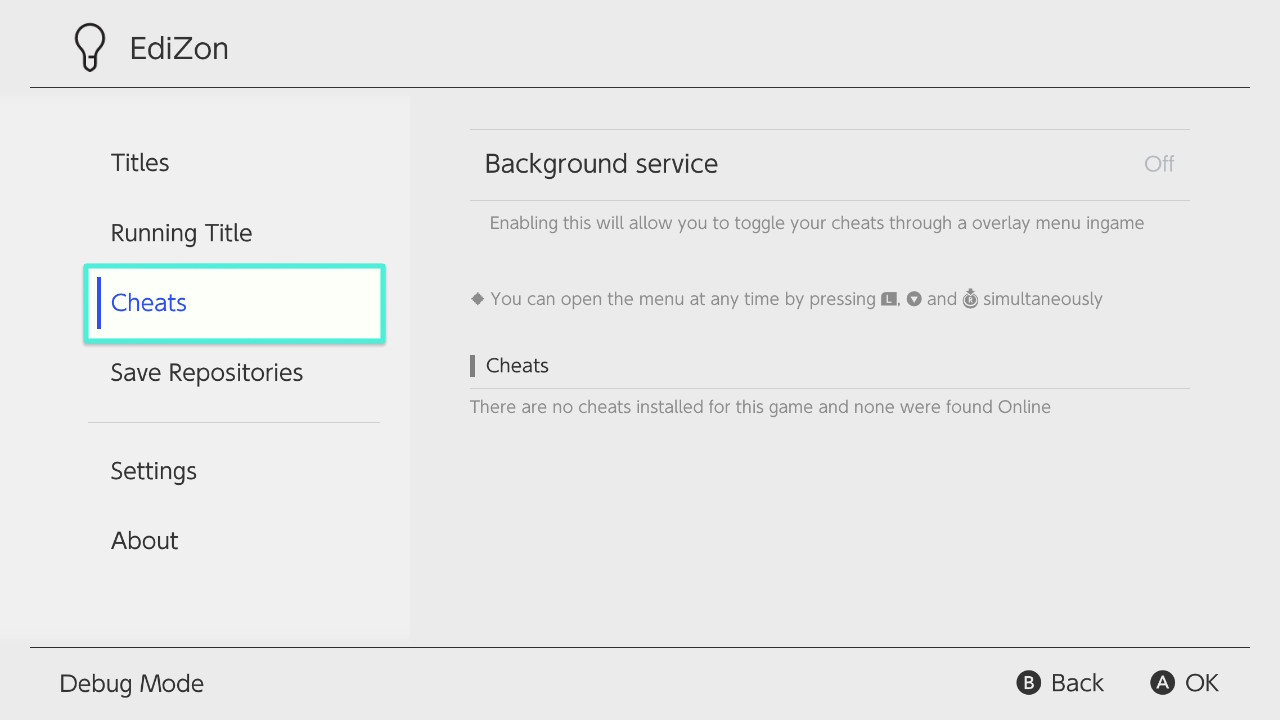This screenshot has height=720, width=1280.
Task: Click the Cheats section heading in the content pane
Action: [x=517, y=366]
